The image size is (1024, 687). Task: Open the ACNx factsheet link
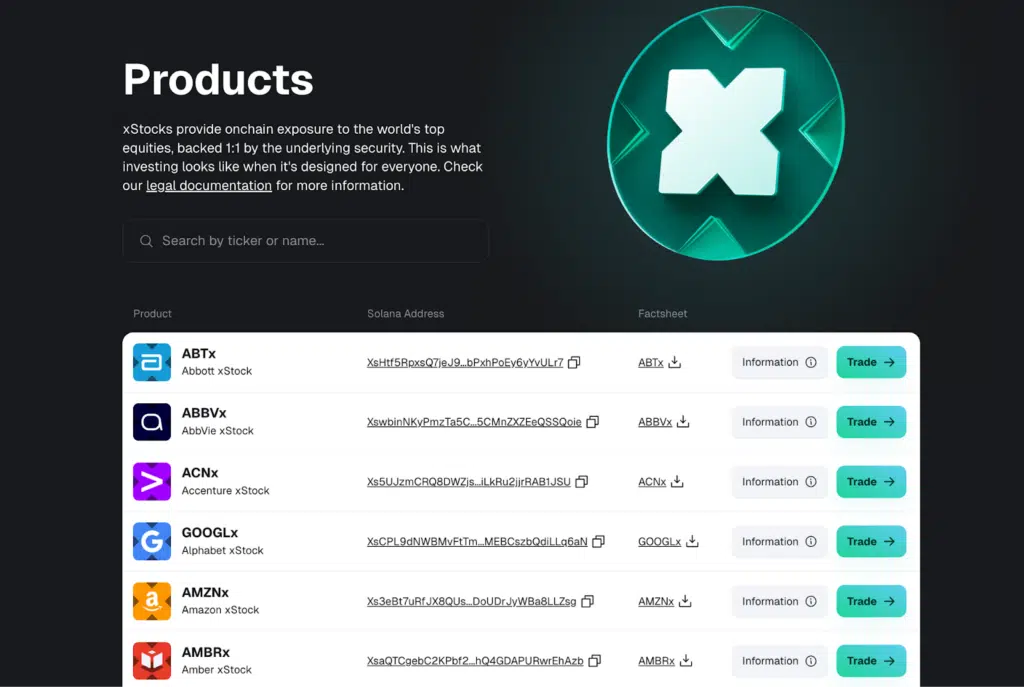click(x=652, y=482)
